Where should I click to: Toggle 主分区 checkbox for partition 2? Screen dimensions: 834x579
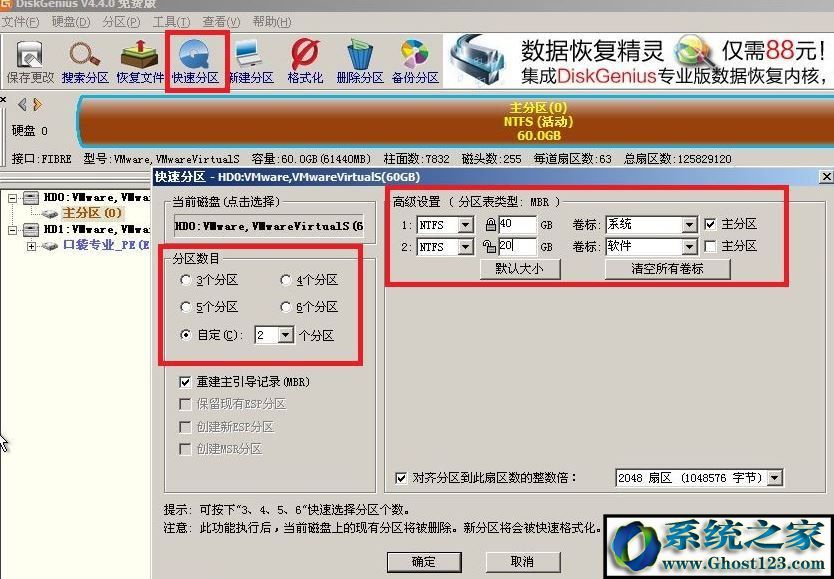tap(710, 246)
